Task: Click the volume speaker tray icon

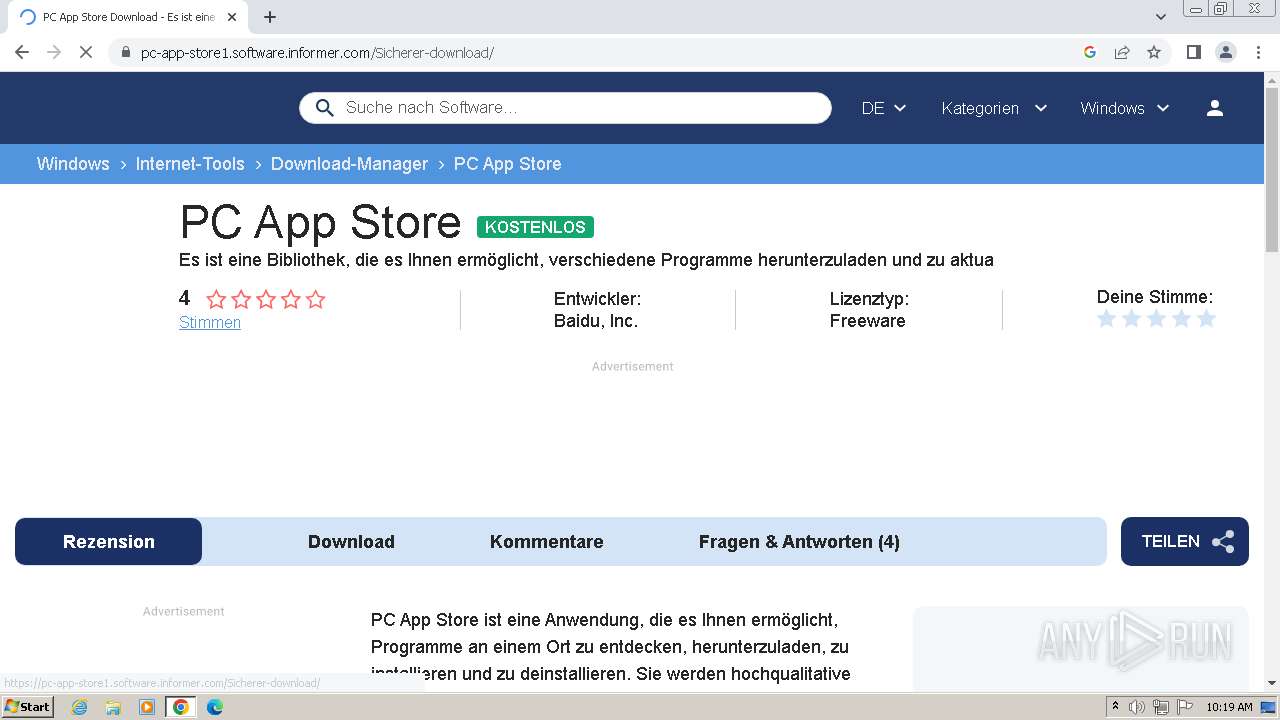Action: pos(1137,707)
